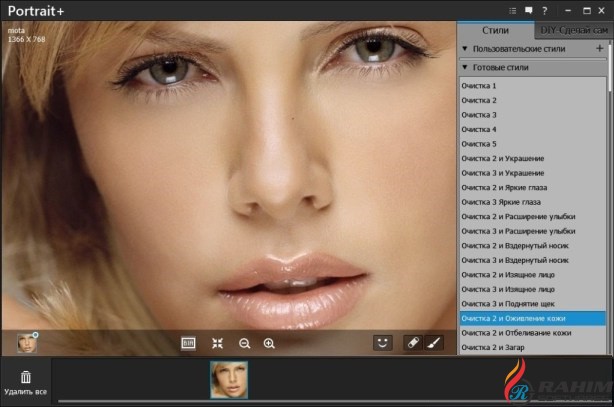Zoom out with the minus magnifier
Screen dimensions: 614x407
point(244,343)
